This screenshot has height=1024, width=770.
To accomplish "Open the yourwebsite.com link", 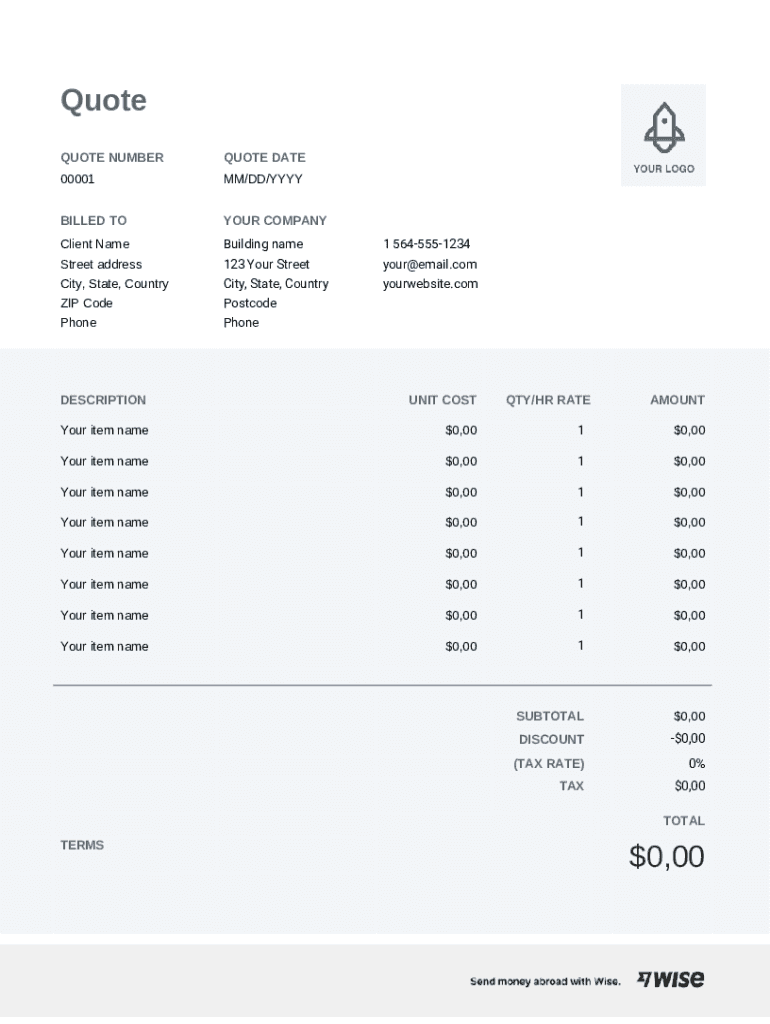I will click(430, 284).
